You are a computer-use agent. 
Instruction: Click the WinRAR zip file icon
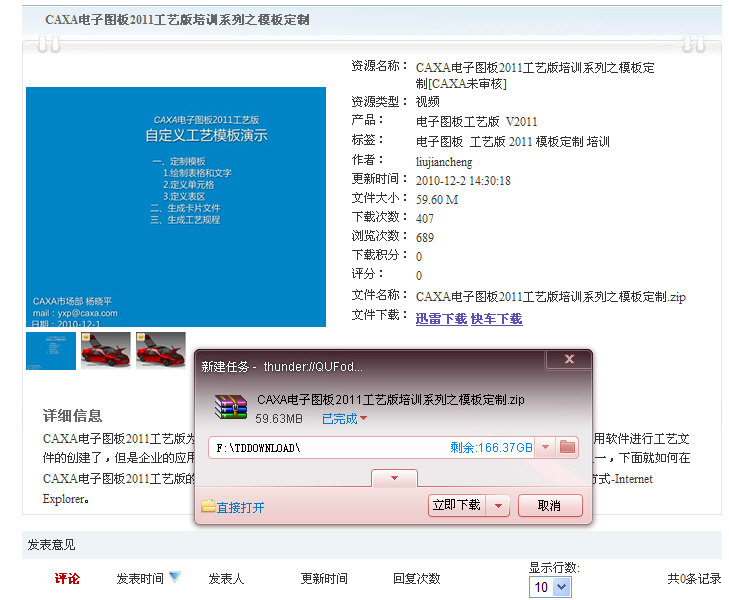232,407
